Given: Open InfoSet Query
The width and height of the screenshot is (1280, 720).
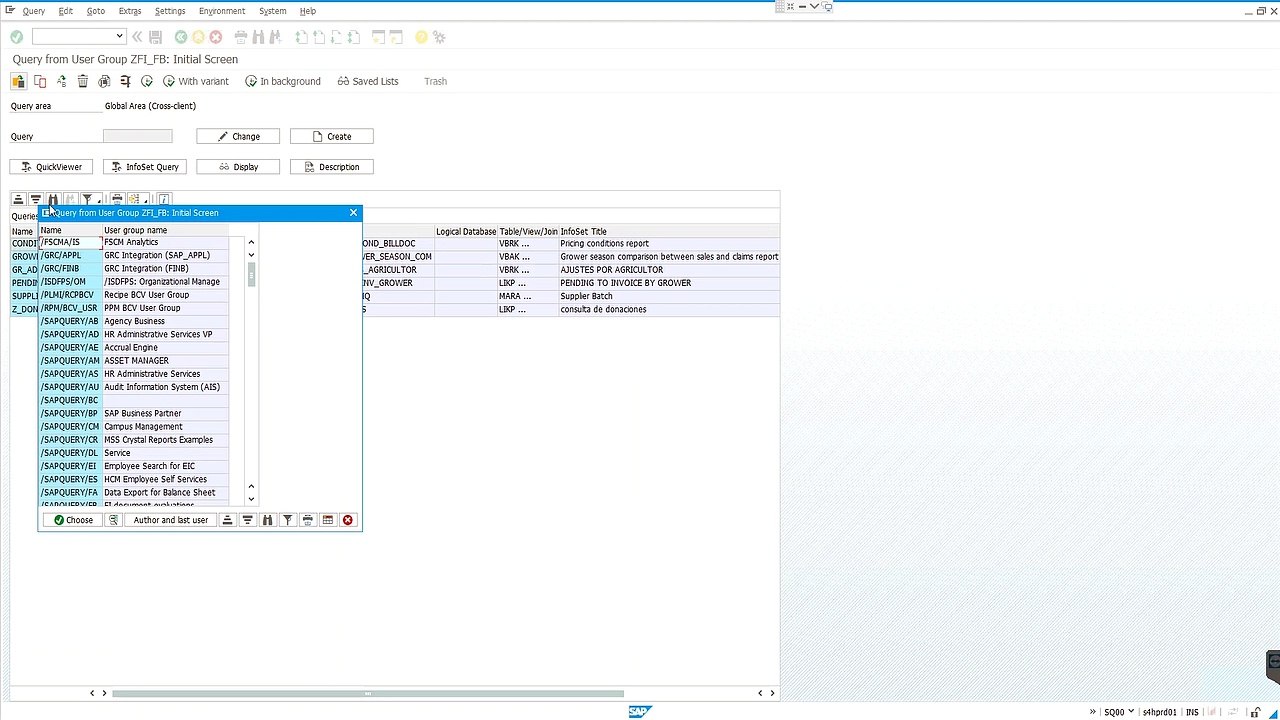Looking at the screenshot, I should [144, 166].
